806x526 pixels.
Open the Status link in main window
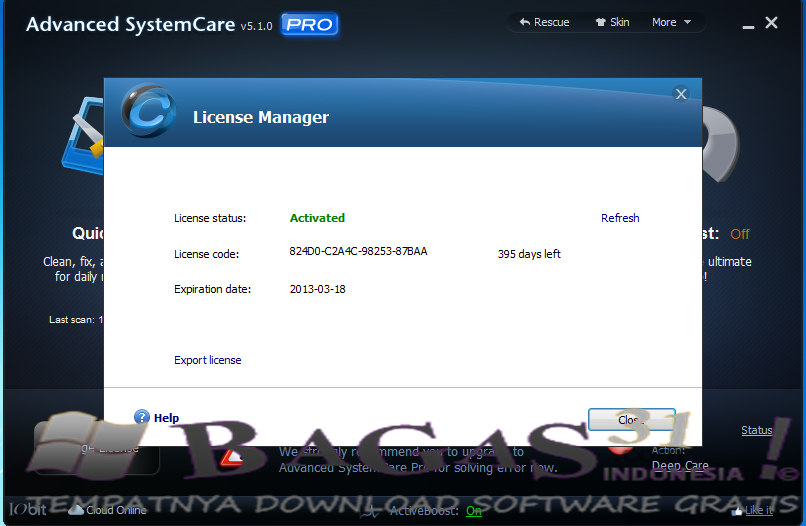pyautogui.click(x=756, y=430)
